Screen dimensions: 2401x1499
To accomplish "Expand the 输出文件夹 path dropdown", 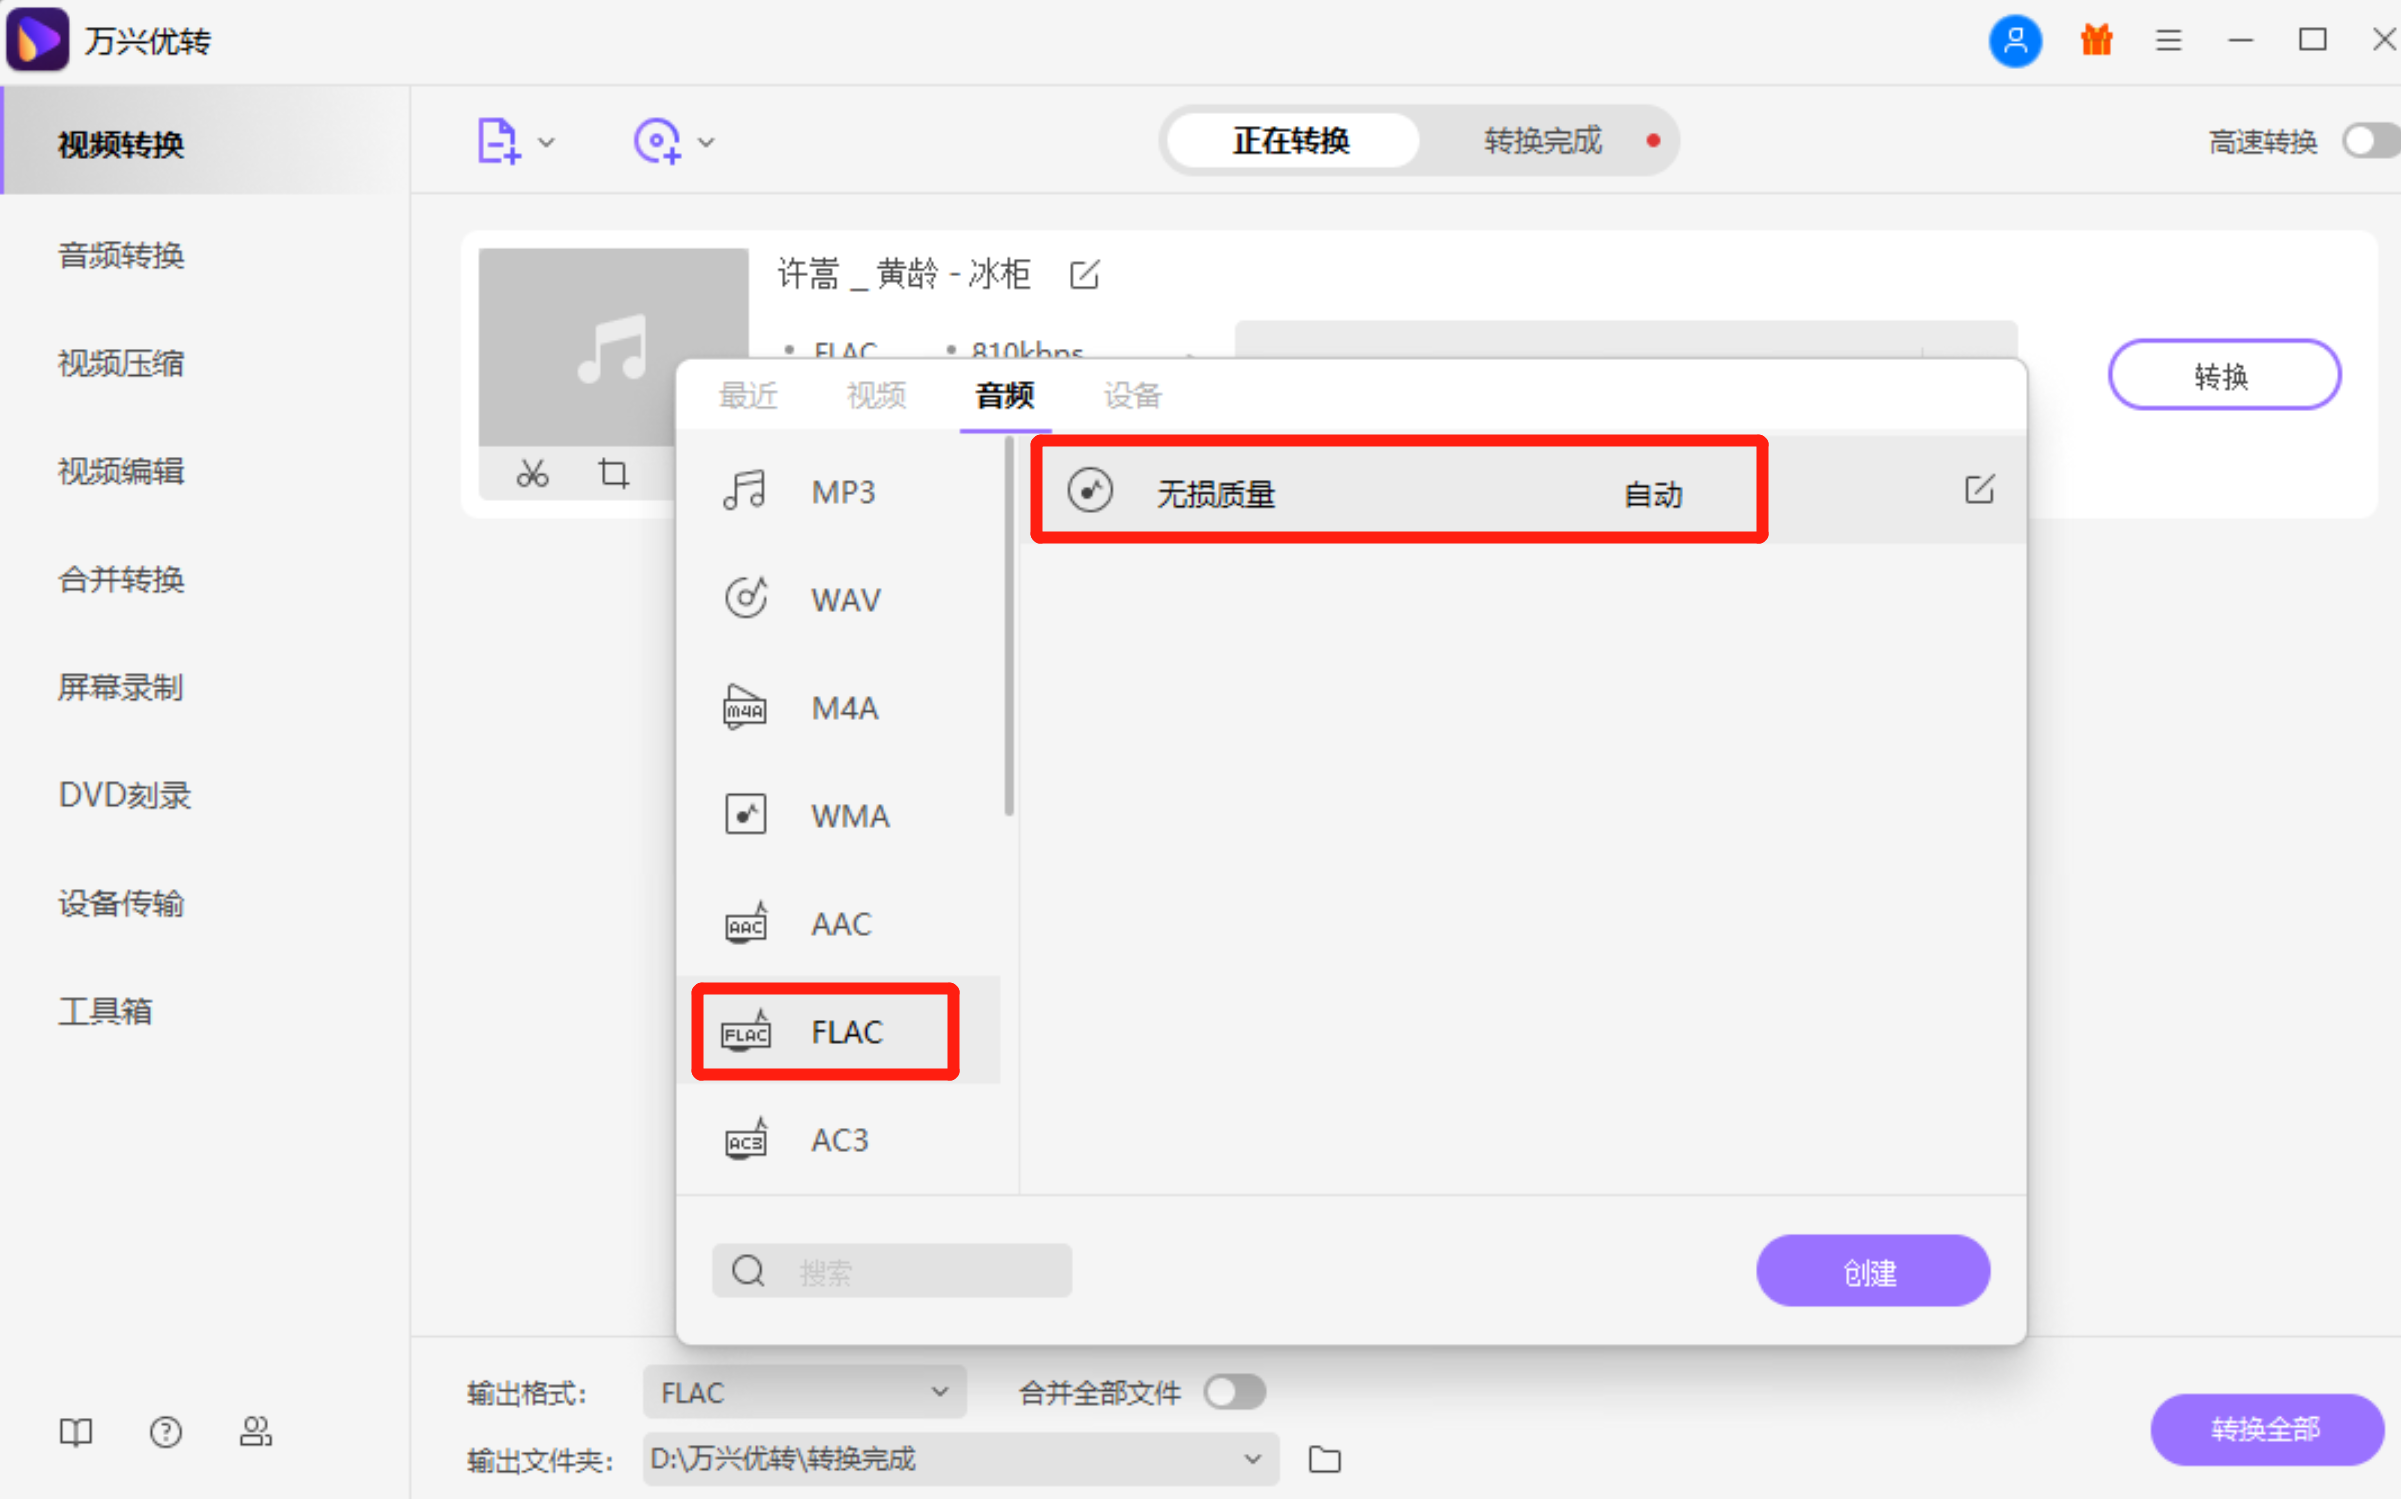I will [x=1252, y=1459].
